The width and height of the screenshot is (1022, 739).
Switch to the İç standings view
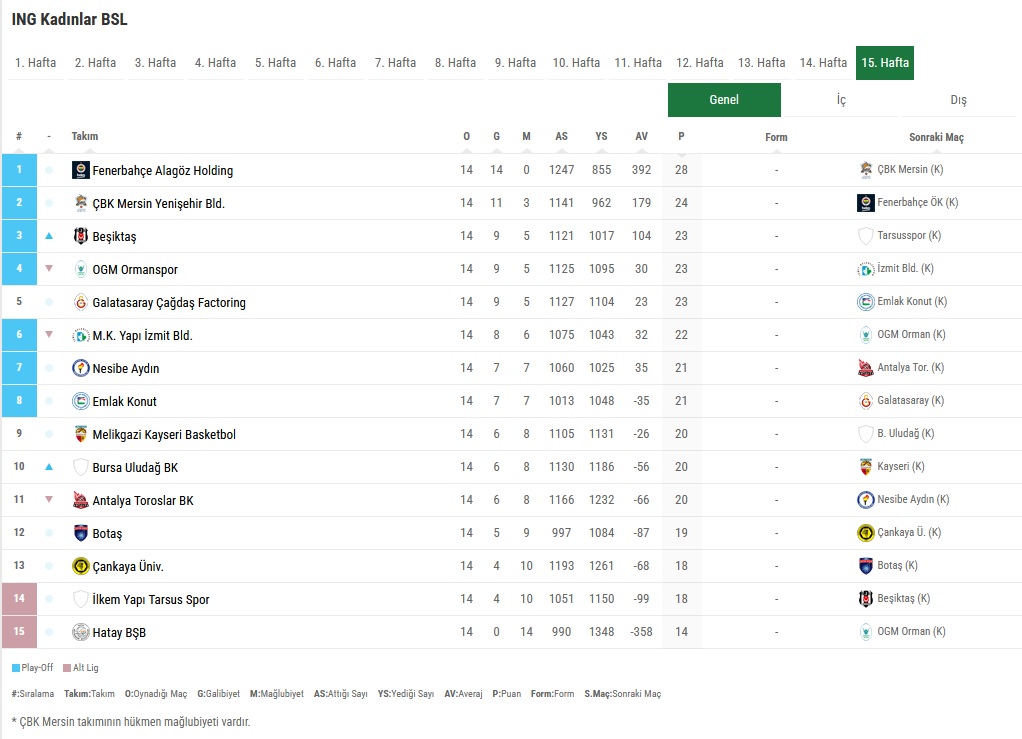point(840,100)
